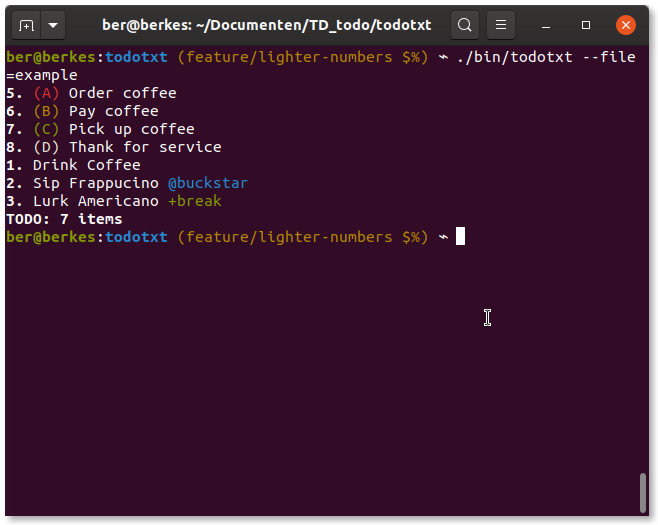Click the yellow (B) priority marker
The image size is (658, 525).
pos(46,111)
